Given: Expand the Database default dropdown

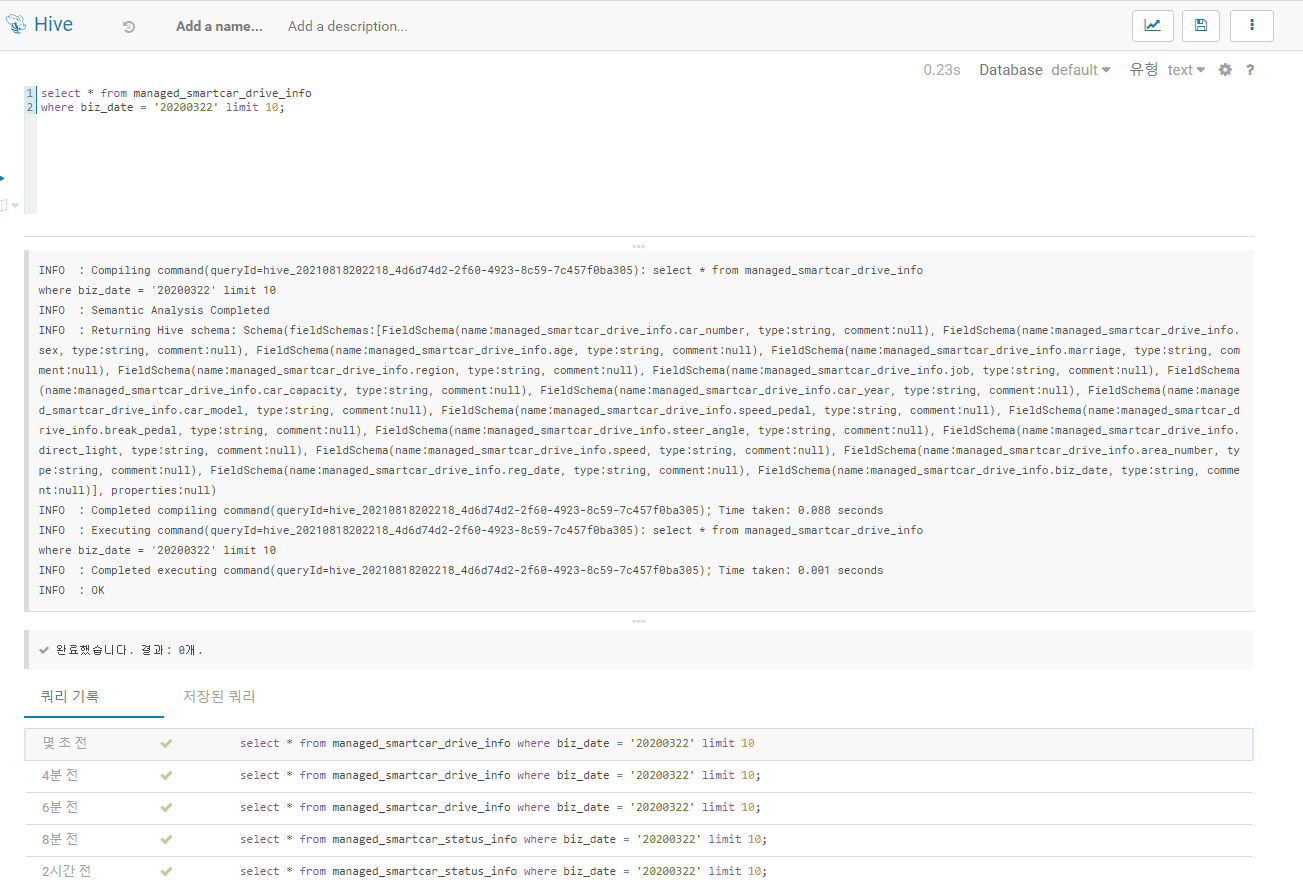Looking at the screenshot, I should [1080, 70].
